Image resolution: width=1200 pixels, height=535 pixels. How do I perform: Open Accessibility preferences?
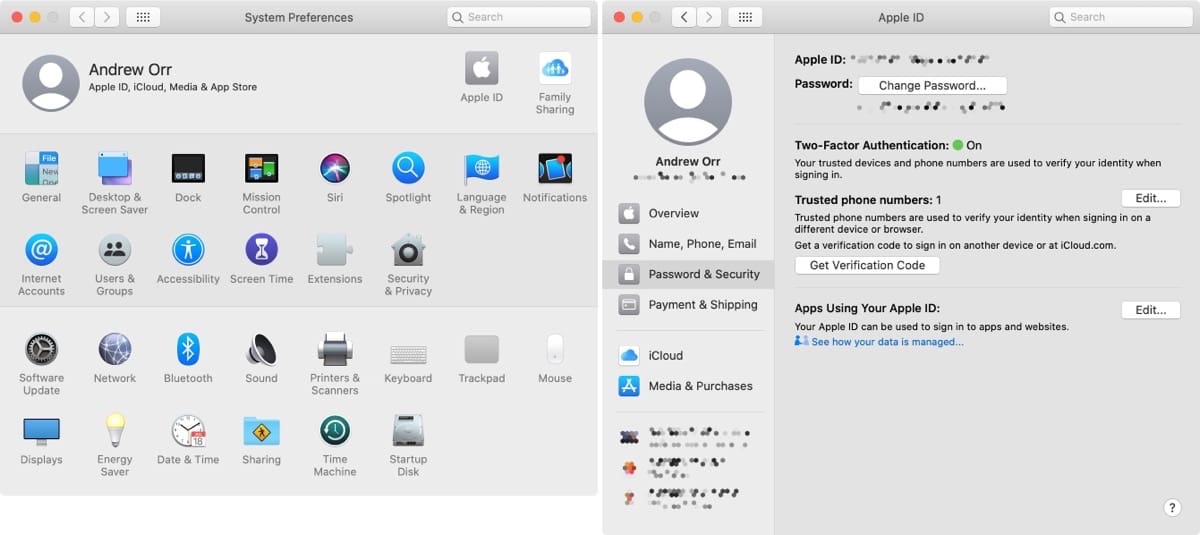[x=188, y=258]
